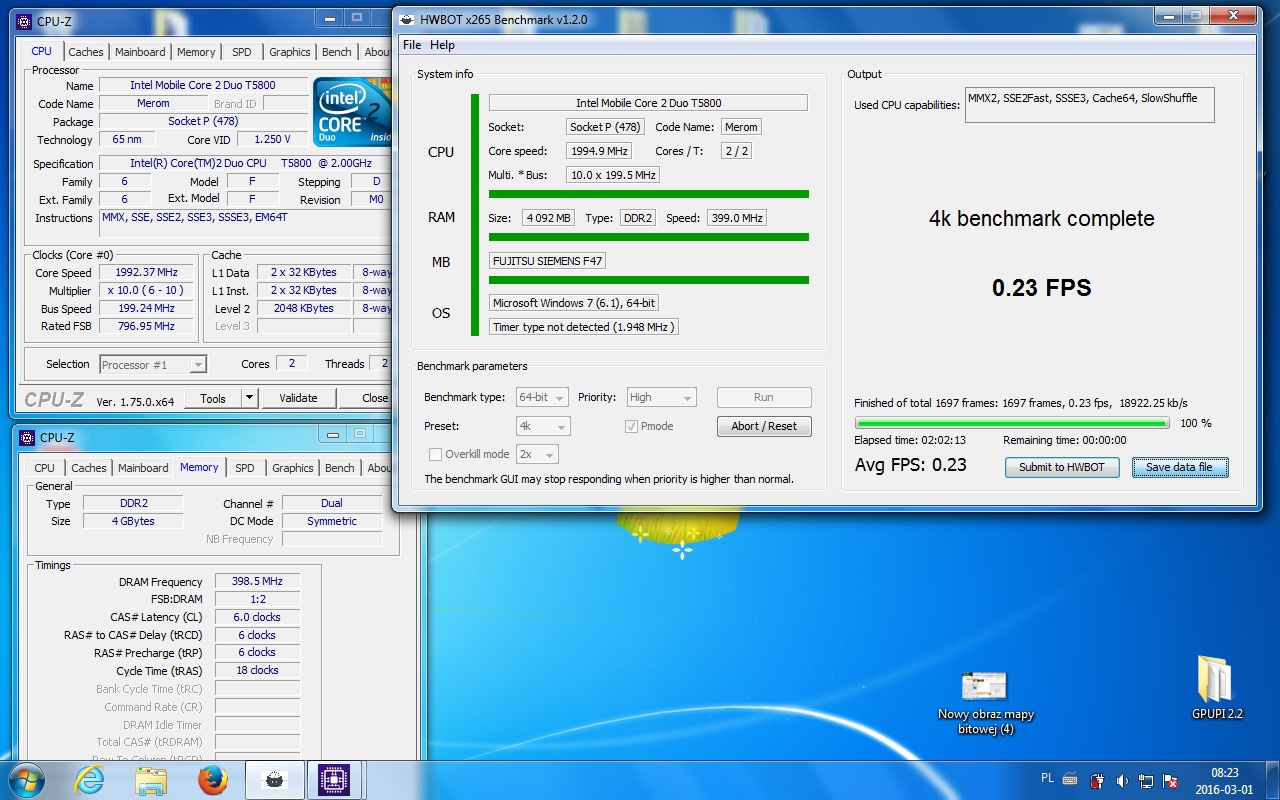Open the Help menu in HWBOT x265
Viewport: 1280px width, 800px height.
click(442, 45)
